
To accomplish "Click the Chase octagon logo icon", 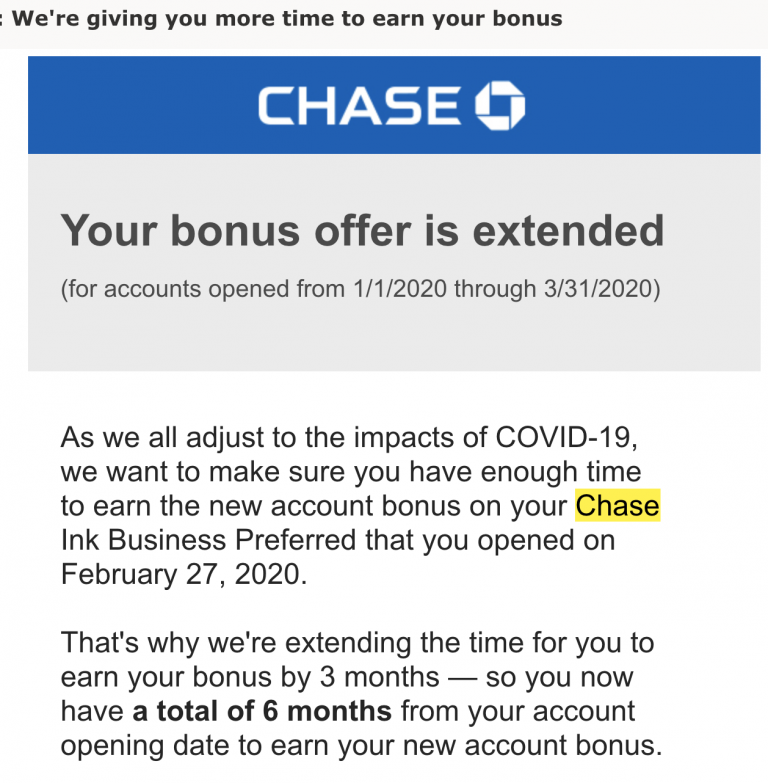I will tap(499, 106).
